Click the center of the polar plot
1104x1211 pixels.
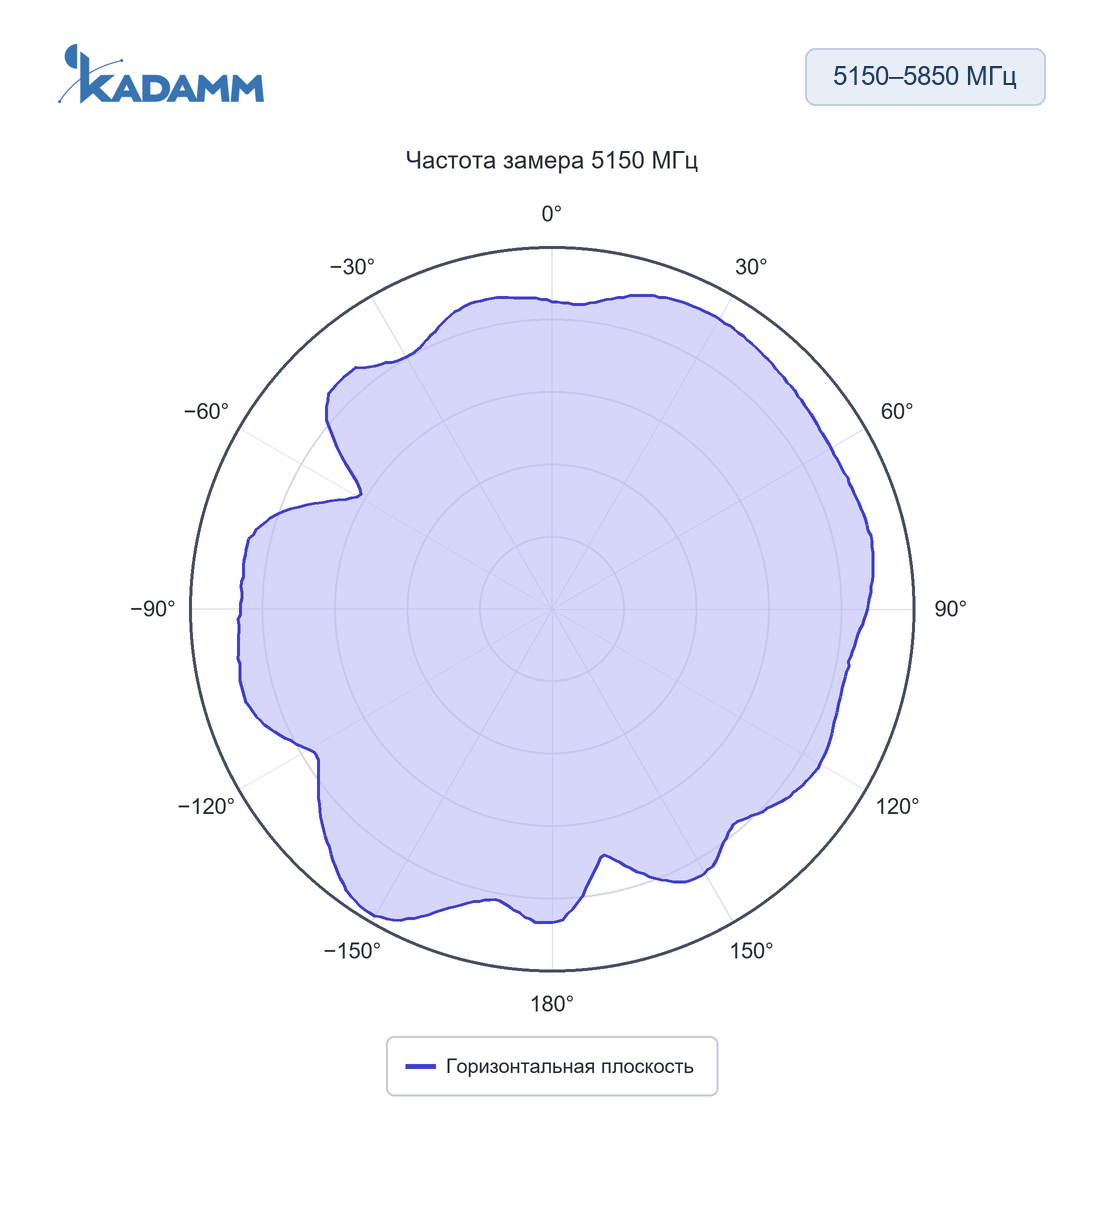click(x=552, y=609)
